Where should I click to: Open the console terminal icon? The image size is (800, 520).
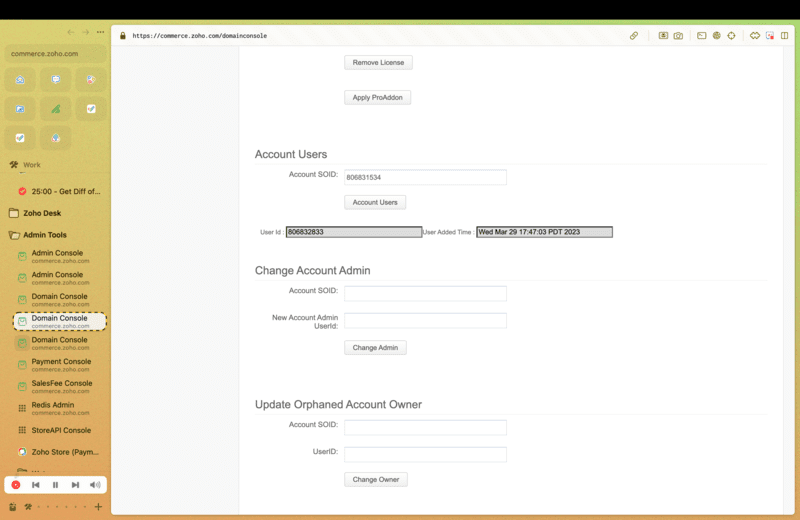pyautogui.click(x=702, y=35)
